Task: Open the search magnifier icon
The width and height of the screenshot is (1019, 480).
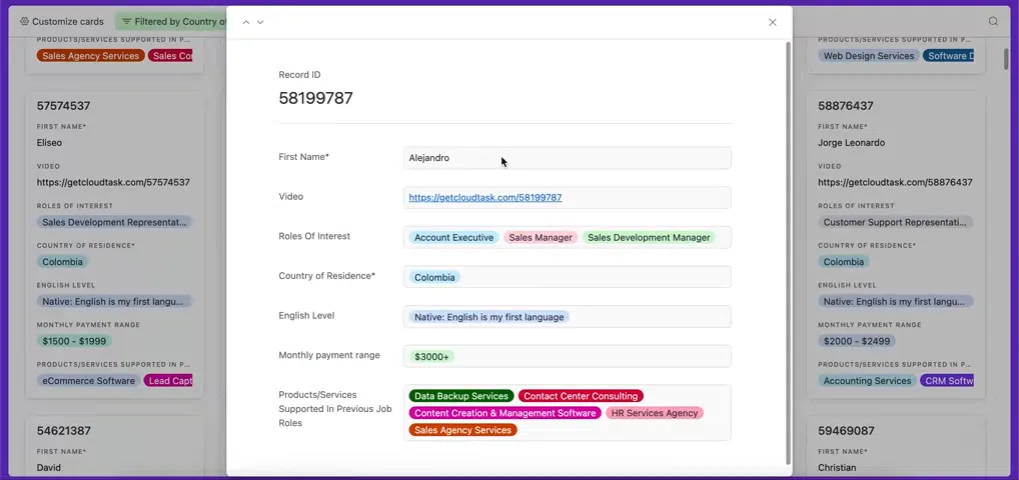Action: (x=993, y=21)
